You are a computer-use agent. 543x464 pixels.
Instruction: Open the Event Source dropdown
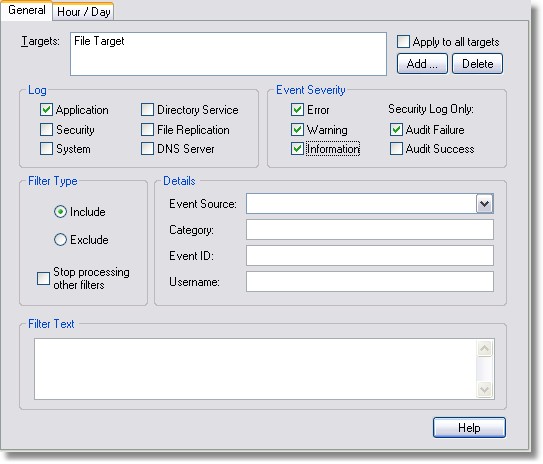[x=484, y=204]
